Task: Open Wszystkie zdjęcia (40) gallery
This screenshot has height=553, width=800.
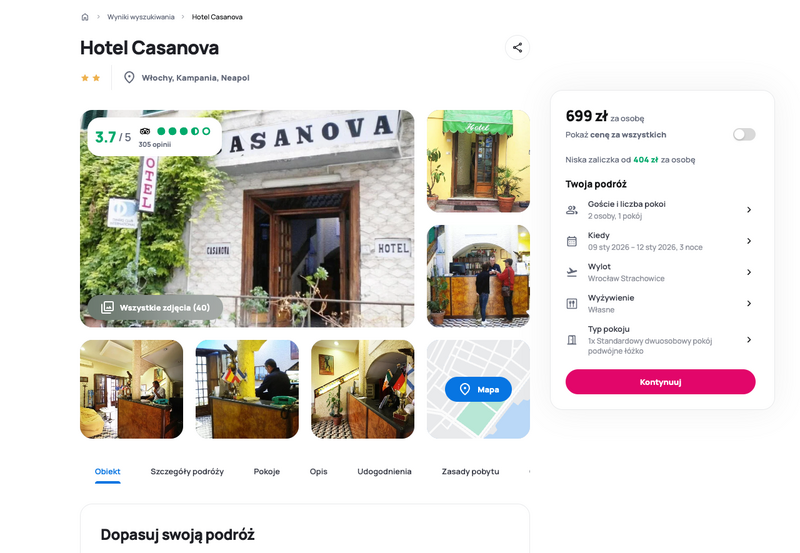Action: pos(155,308)
